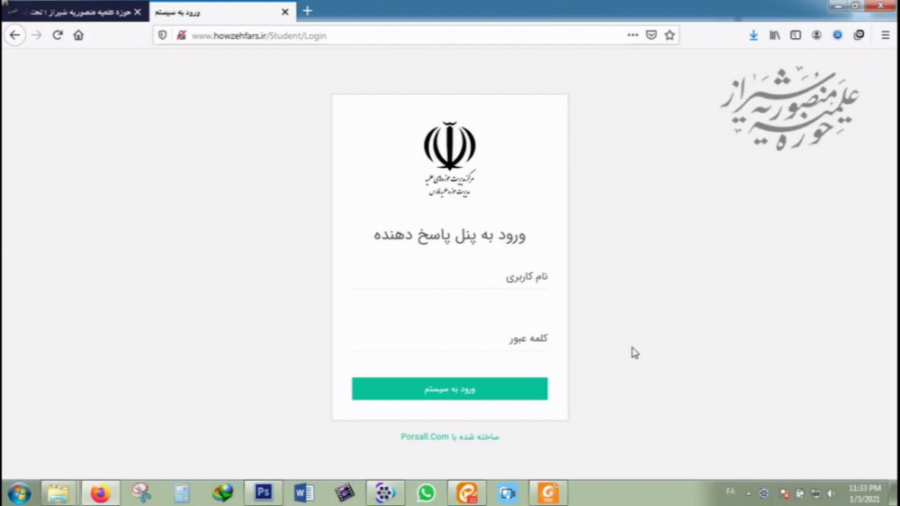The height and width of the screenshot is (506, 900).
Task: Reload the current page
Action: [57, 35]
